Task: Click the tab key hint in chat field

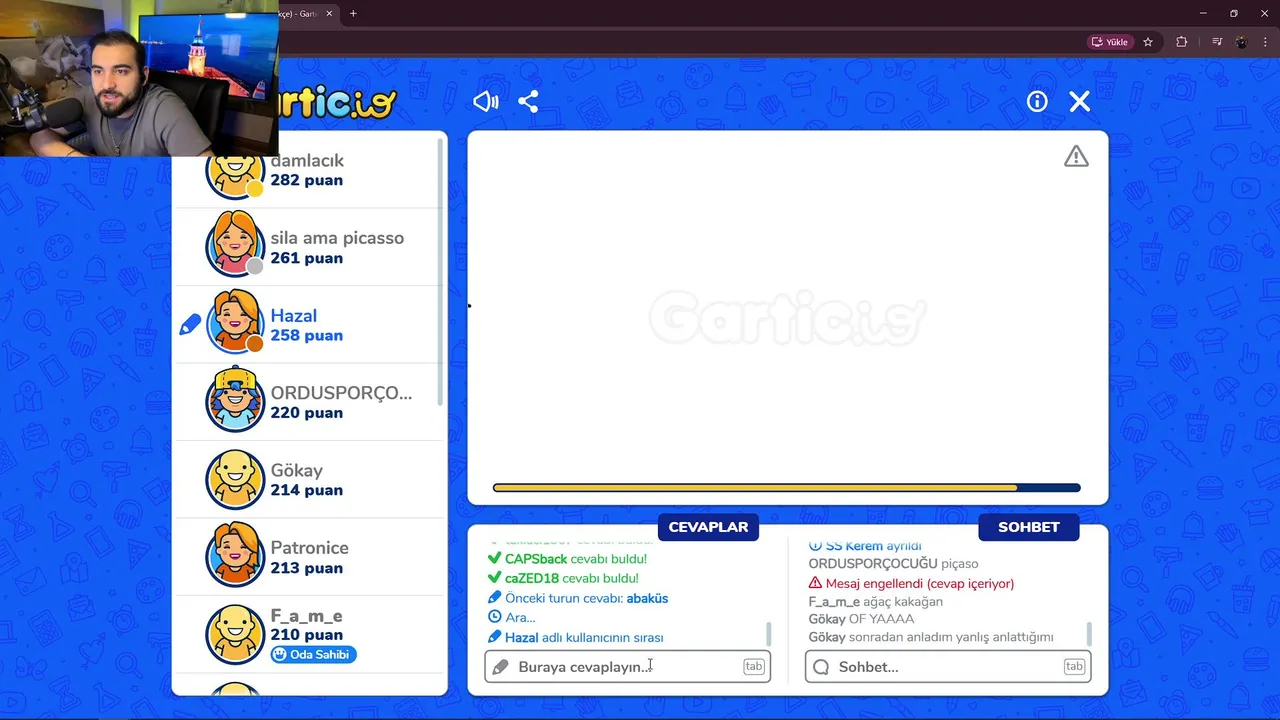Action: [x=1074, y=667]
